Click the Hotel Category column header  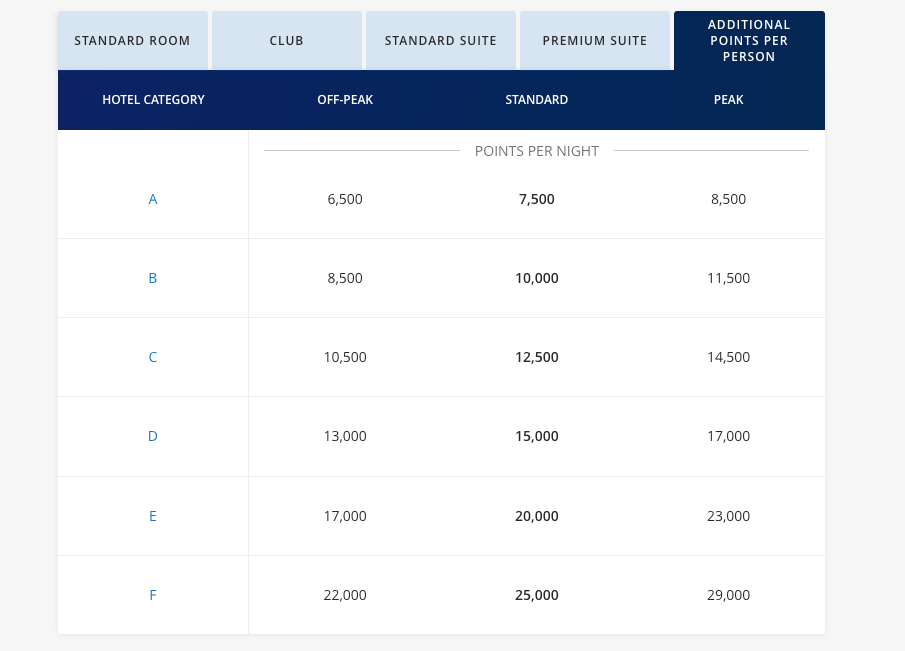[153, 99]
